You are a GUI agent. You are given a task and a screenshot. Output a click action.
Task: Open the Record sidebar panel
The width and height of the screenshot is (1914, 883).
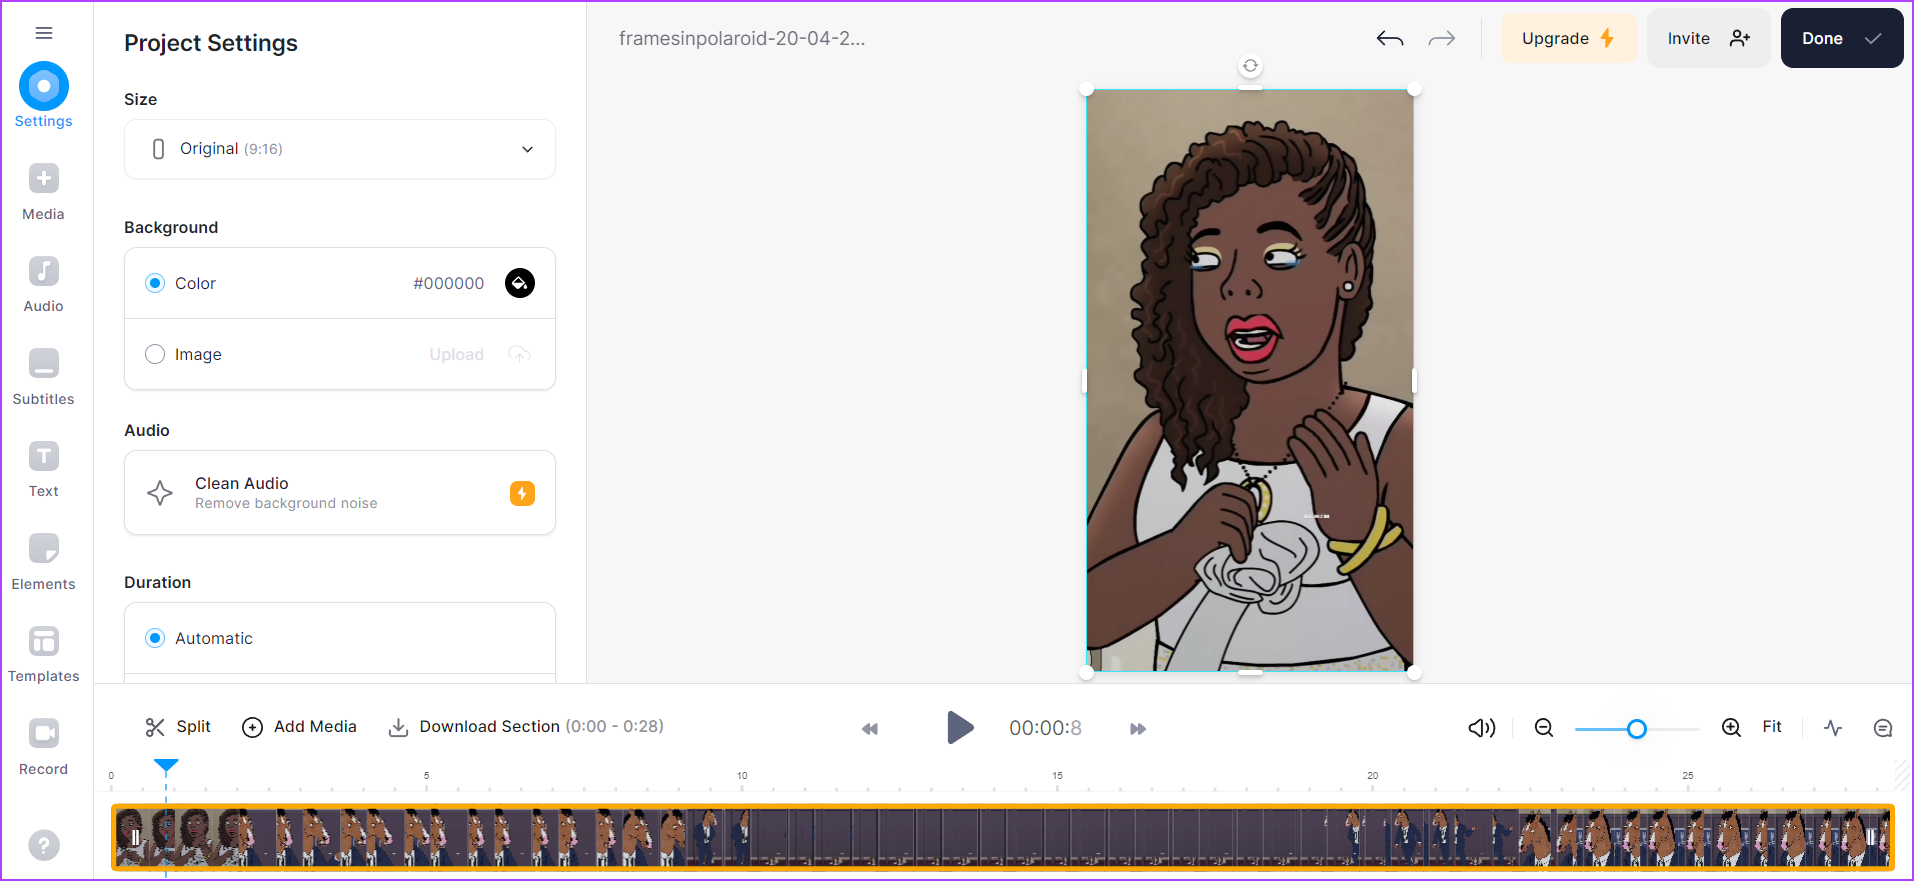click(x=44, y=747)
